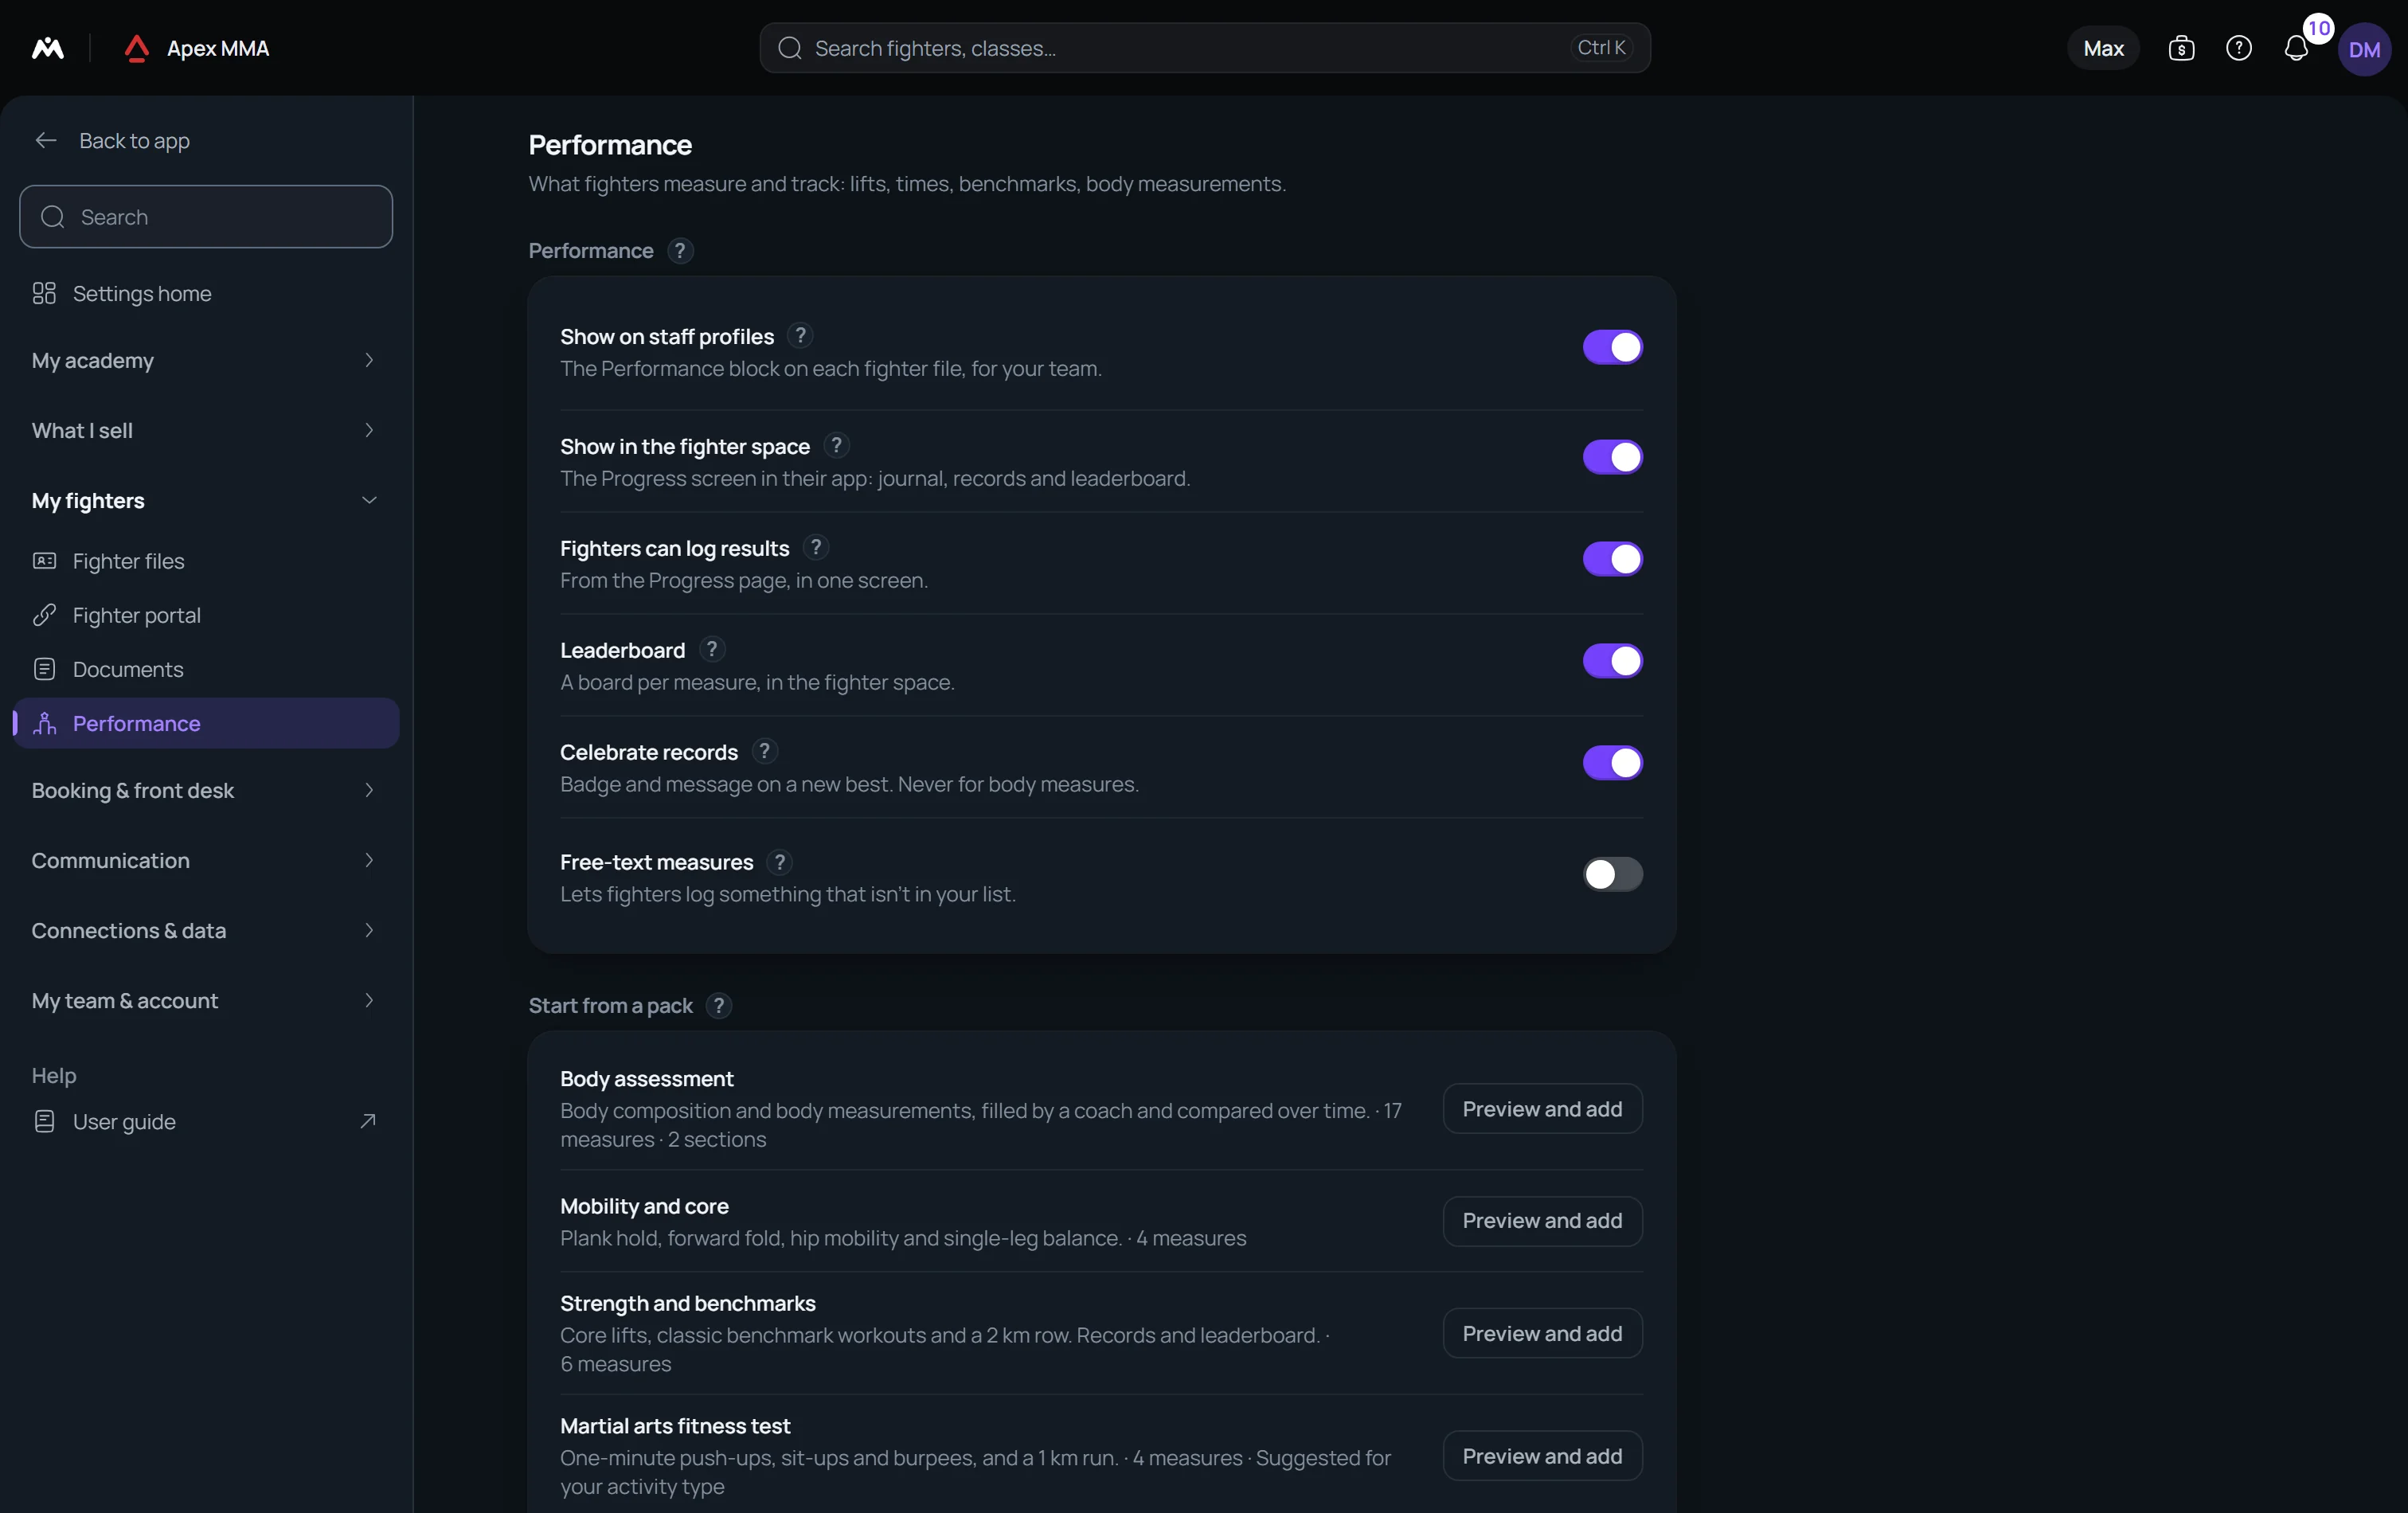
Task: Expand the Communication section
Action: (205, 860)
